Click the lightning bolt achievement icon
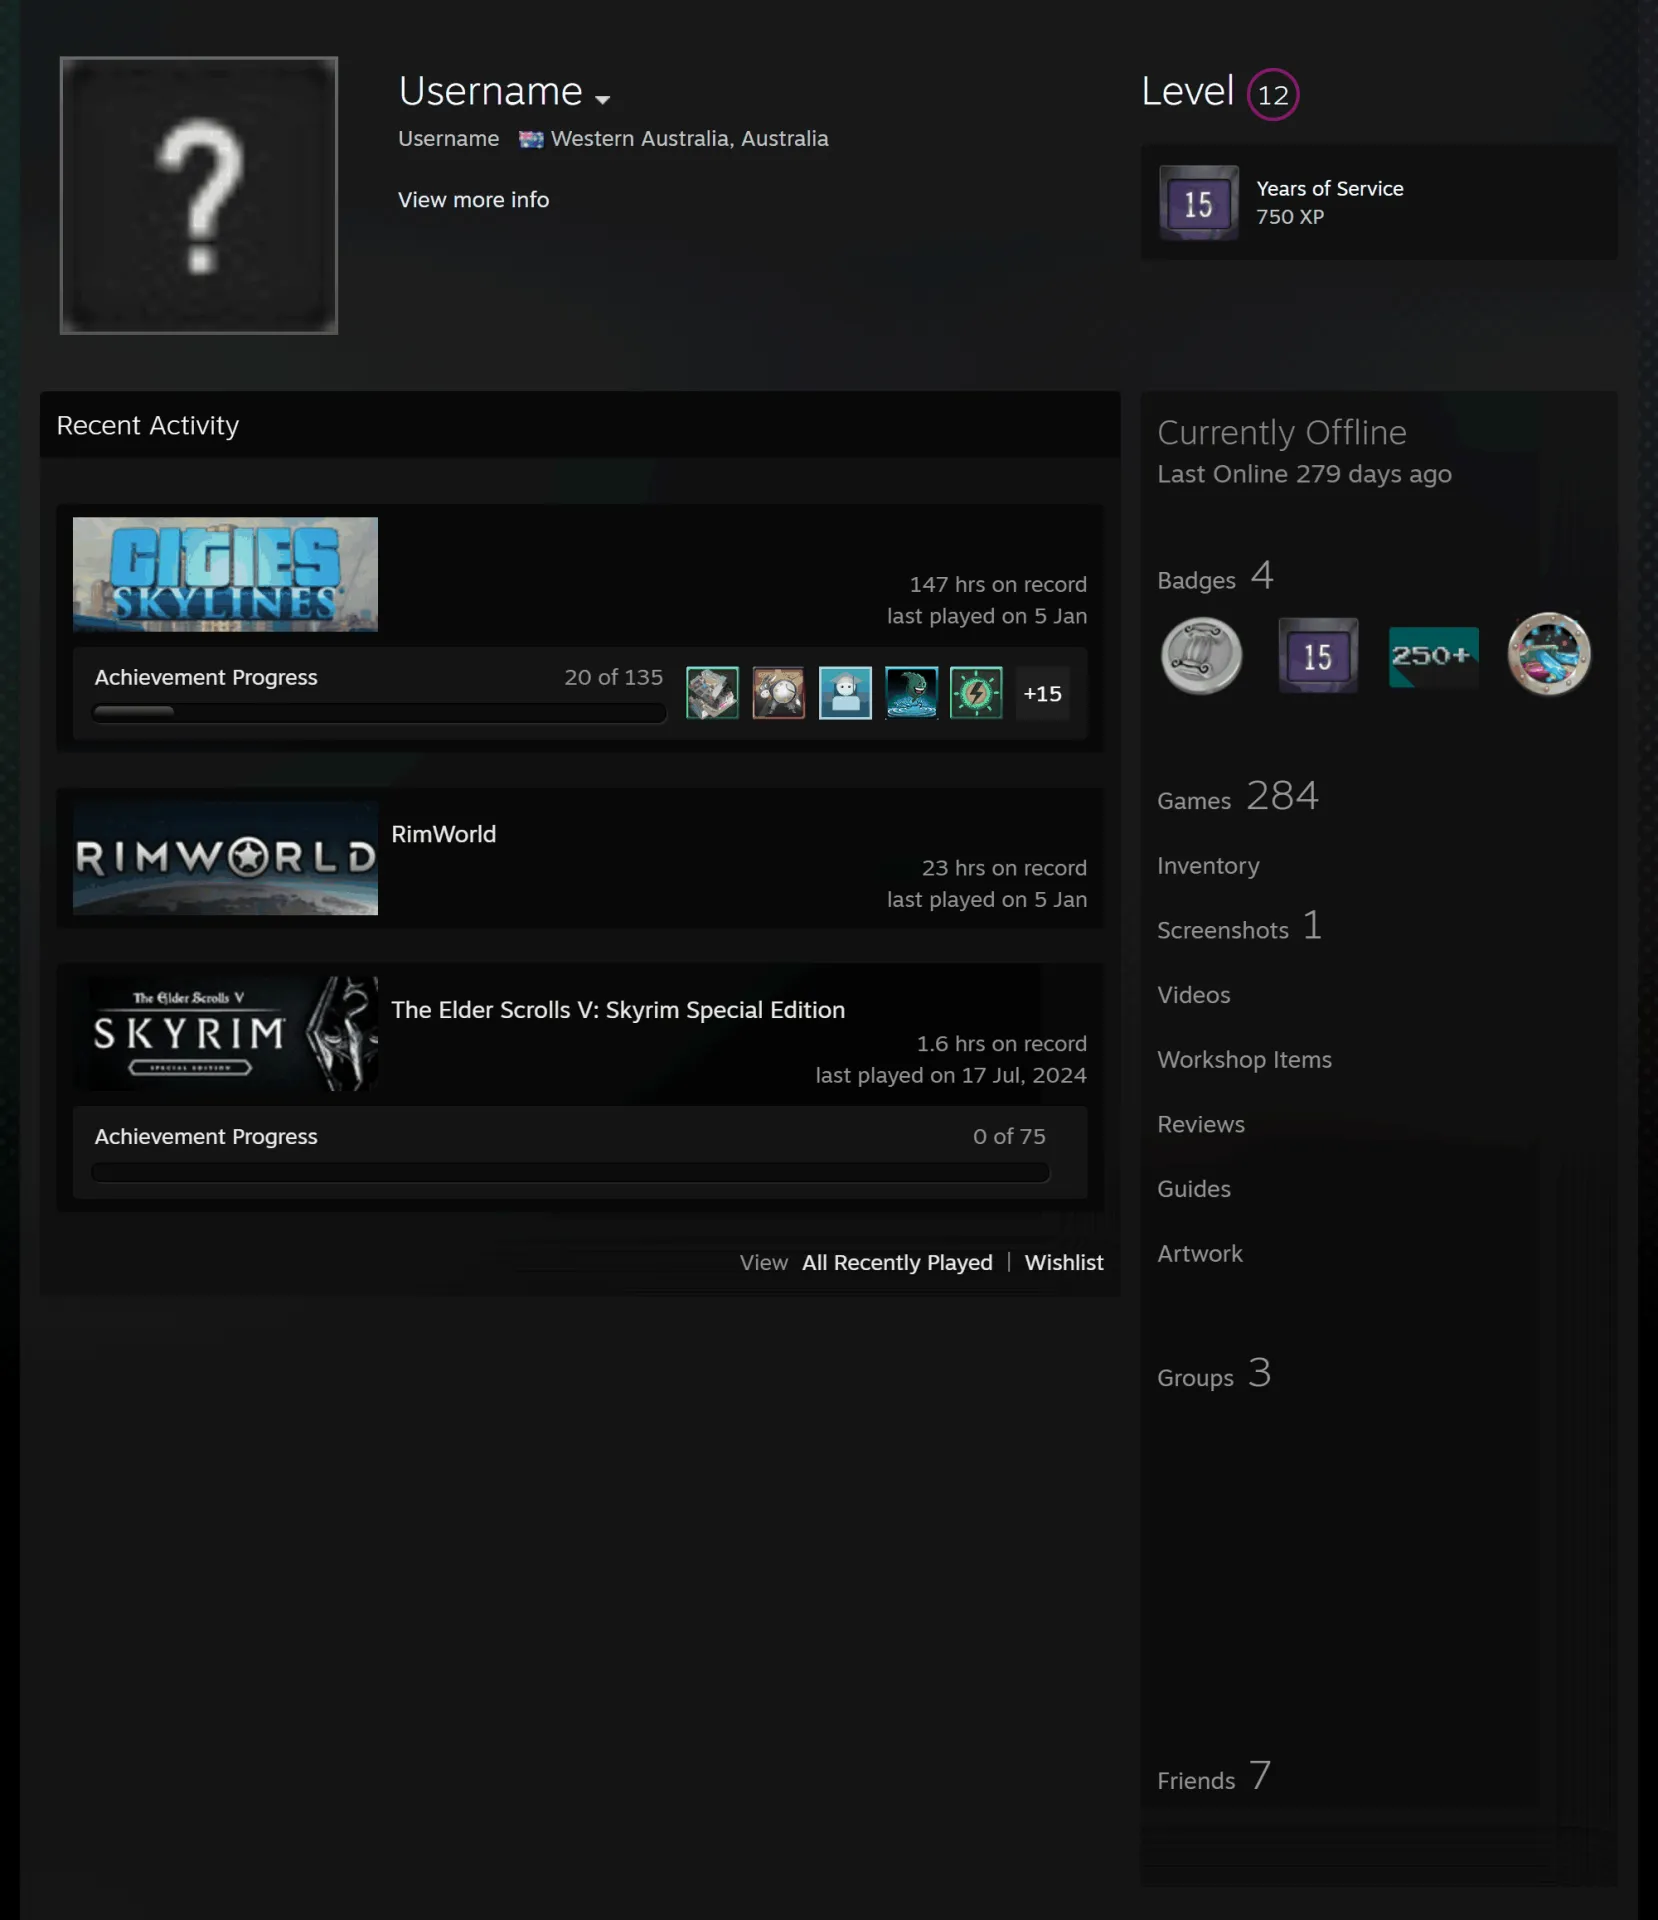 click(x=976, y=693)
